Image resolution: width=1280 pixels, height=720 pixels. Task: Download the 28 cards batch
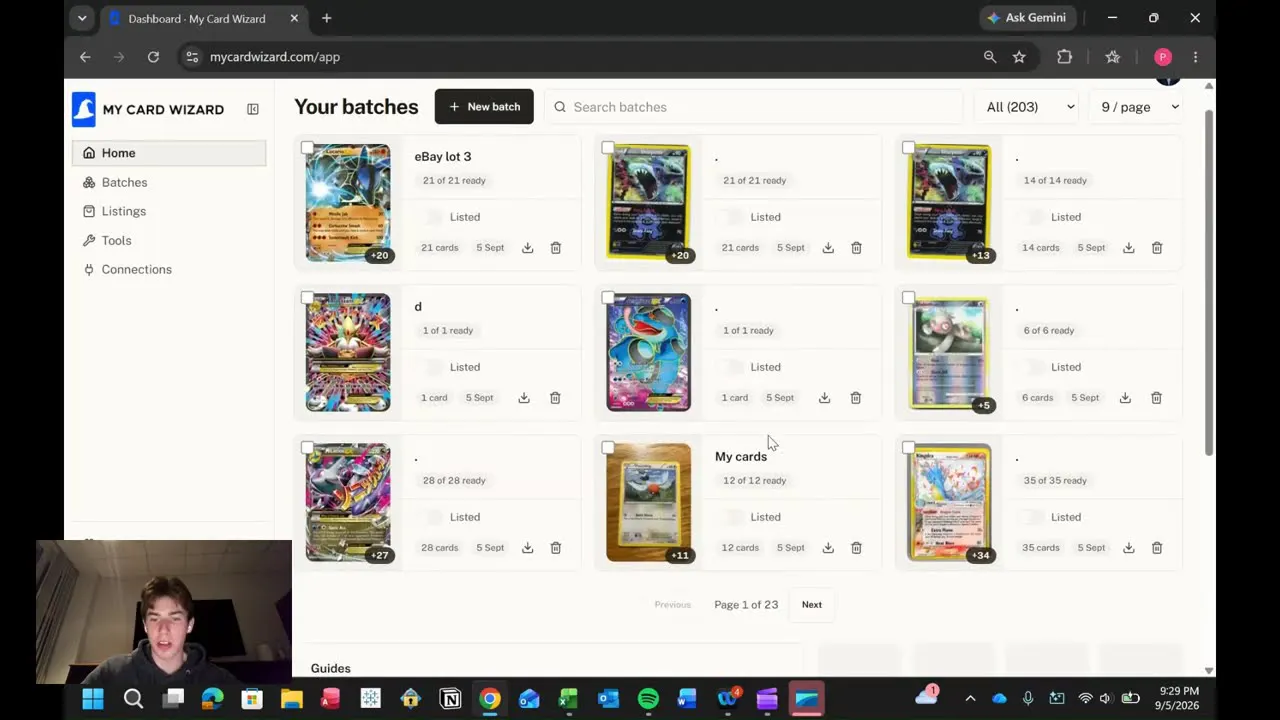point(527,548)
